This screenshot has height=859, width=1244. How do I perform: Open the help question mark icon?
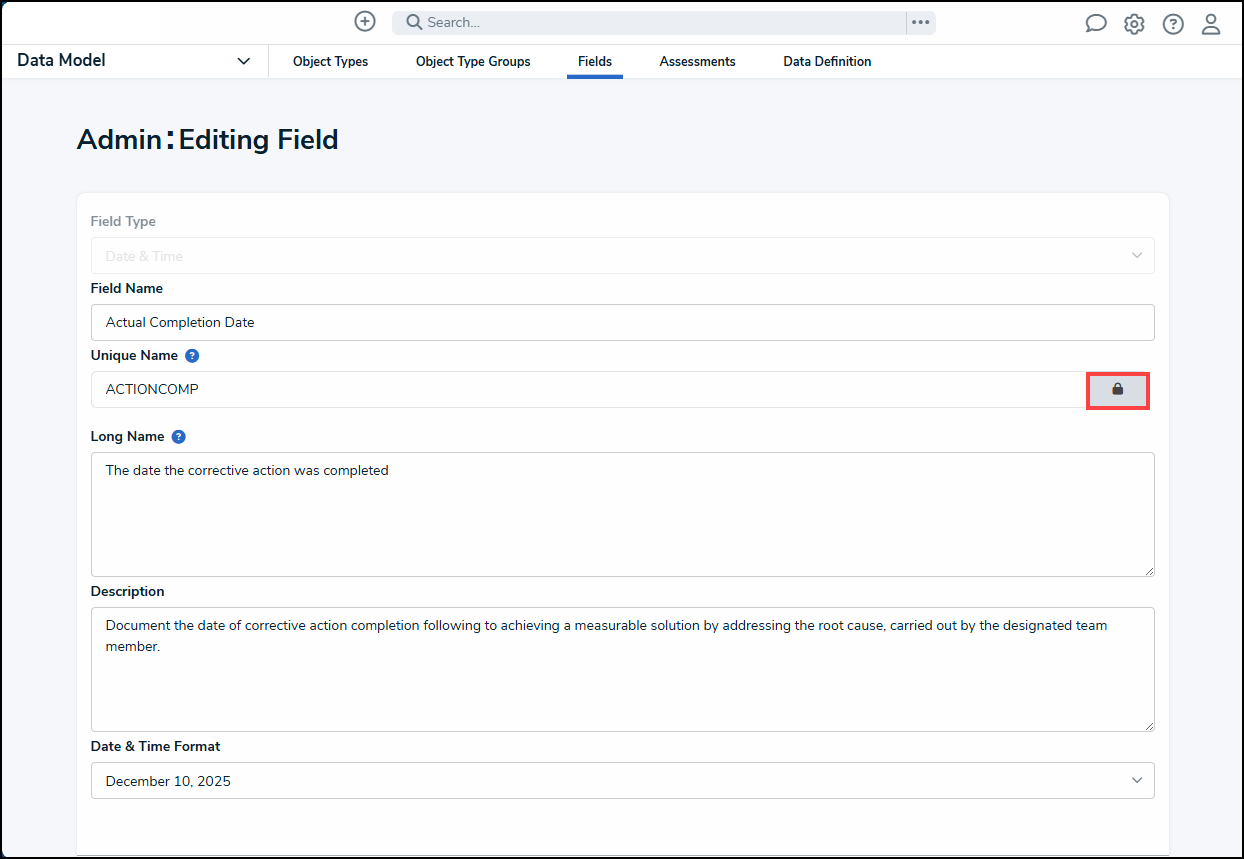point(1173,24)
